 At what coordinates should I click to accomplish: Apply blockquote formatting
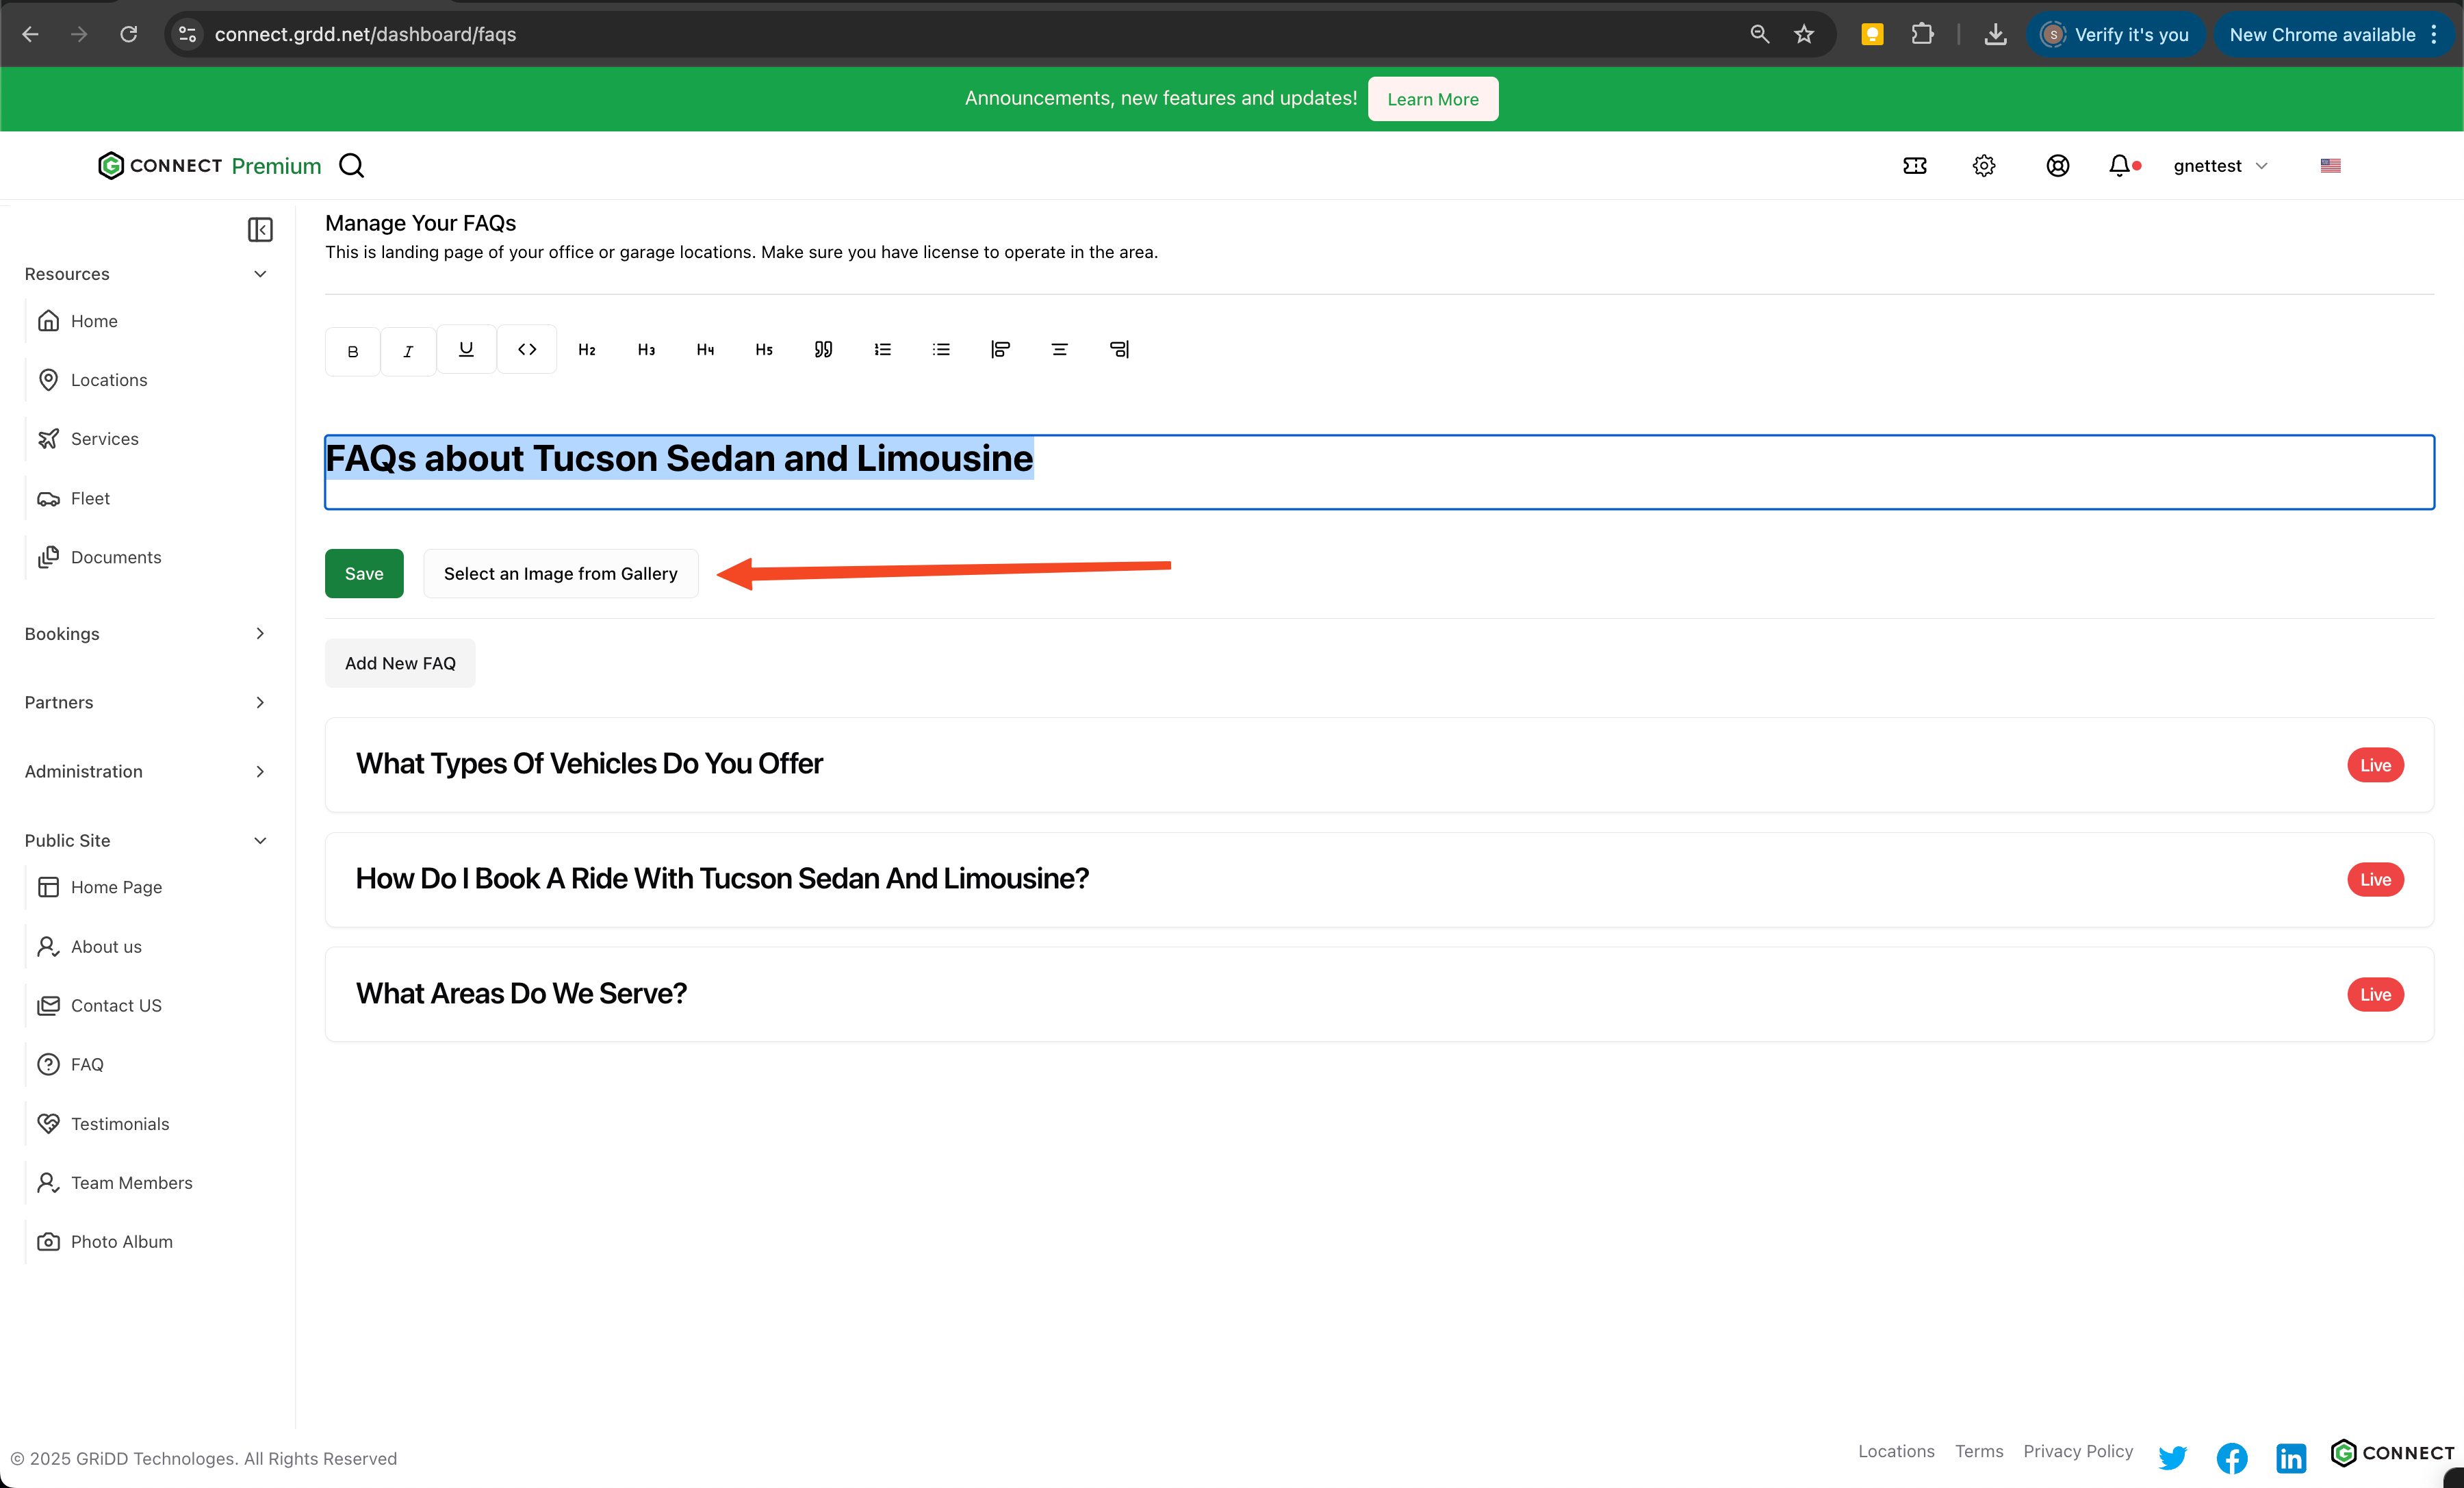pyautogui.click(x=823, y=349)
